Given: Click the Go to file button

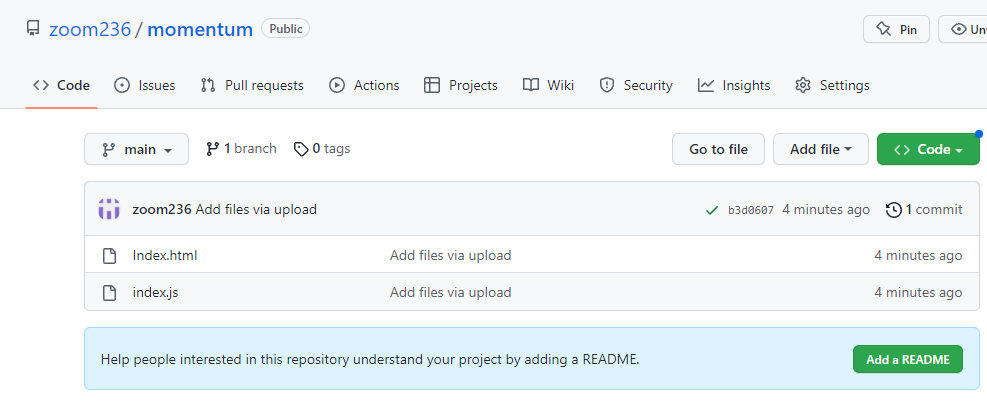Looking at the screenshot, I should click(x=718, y=149).
